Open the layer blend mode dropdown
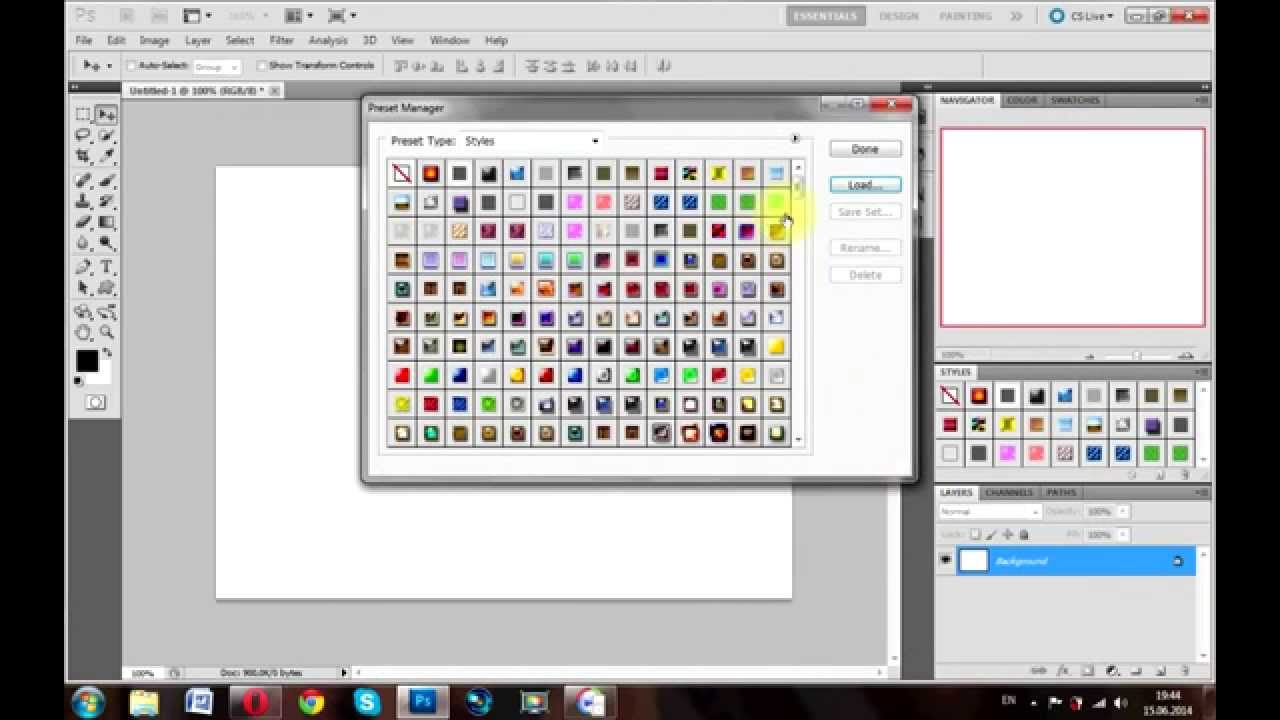Viewport: 1280px width, 720px height. coord(988,511)
